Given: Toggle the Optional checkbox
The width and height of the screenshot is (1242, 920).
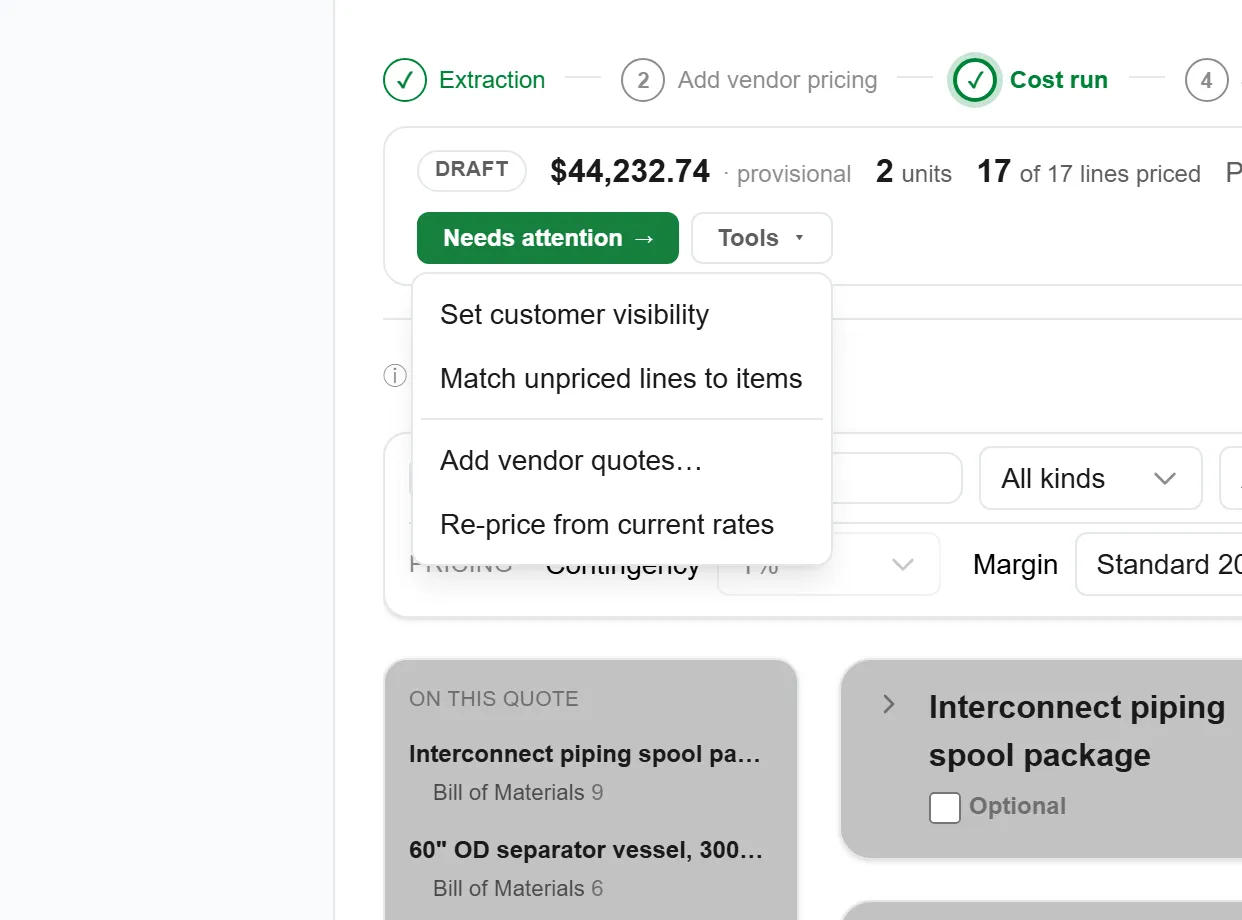Looking at the screenshot, I should [945, 807].
